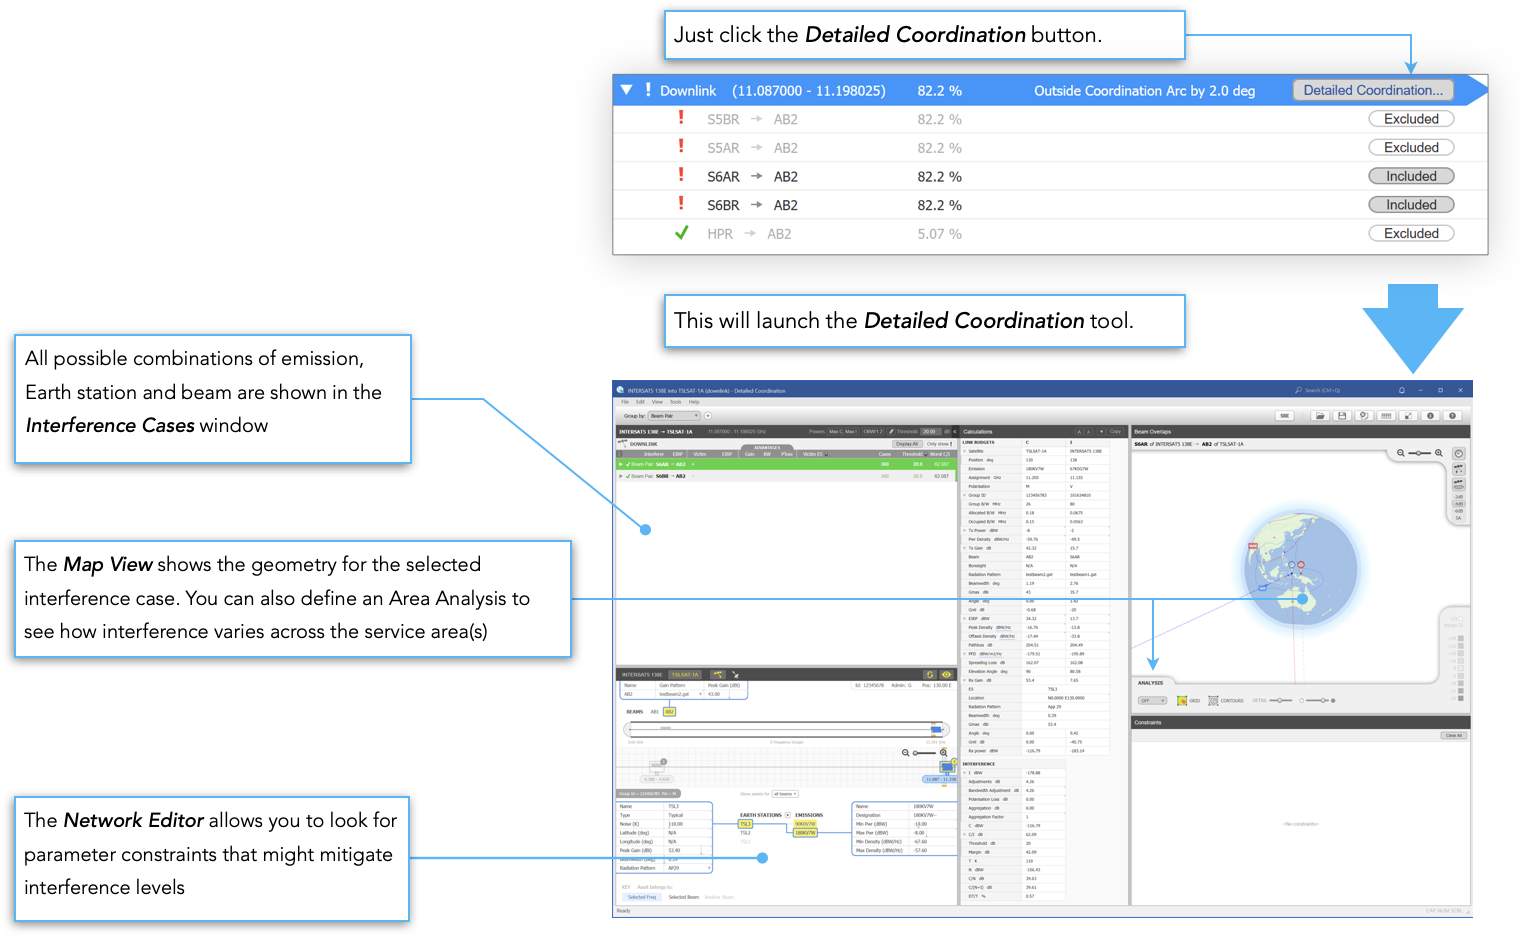Expand the Beam Pair S6BR row
Image resolution: width=1528 pixels, height=950 pixels.
tap(621, 476)
